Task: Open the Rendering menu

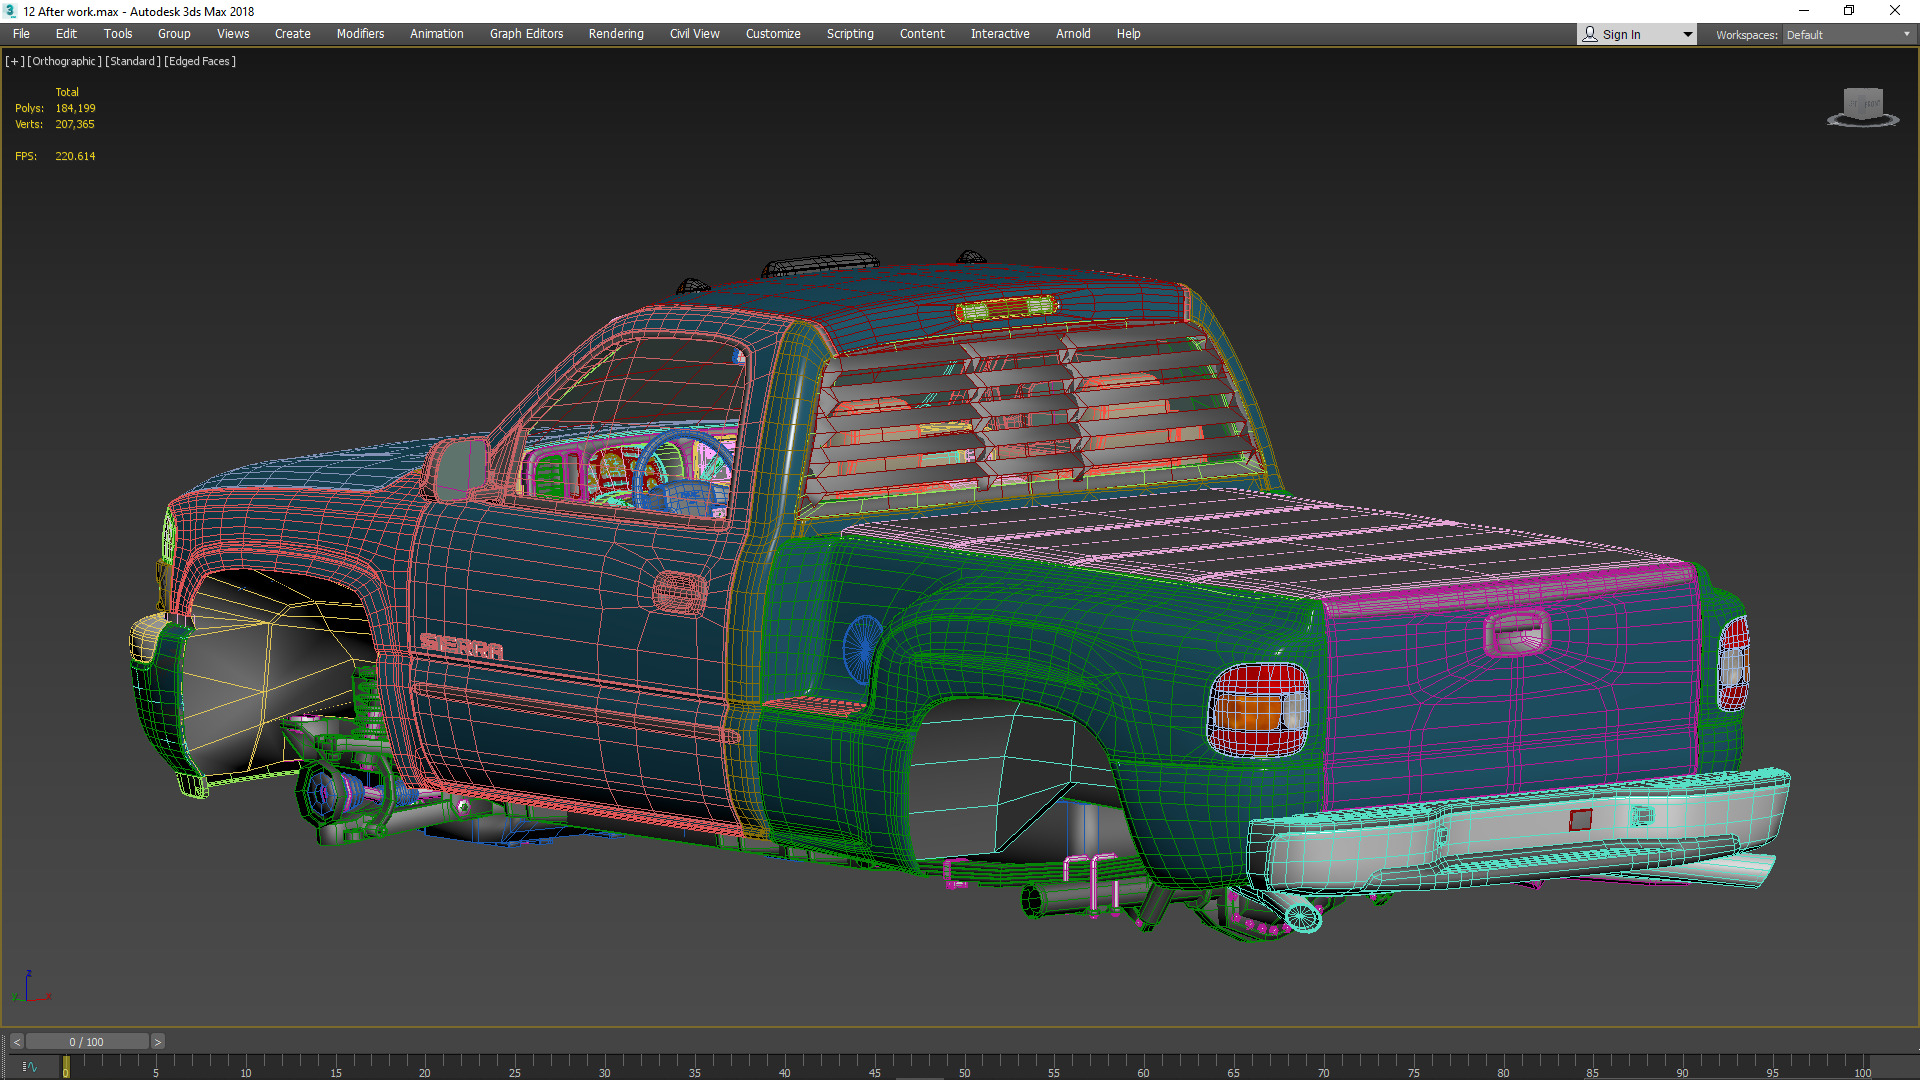Action: pos(615,34)
